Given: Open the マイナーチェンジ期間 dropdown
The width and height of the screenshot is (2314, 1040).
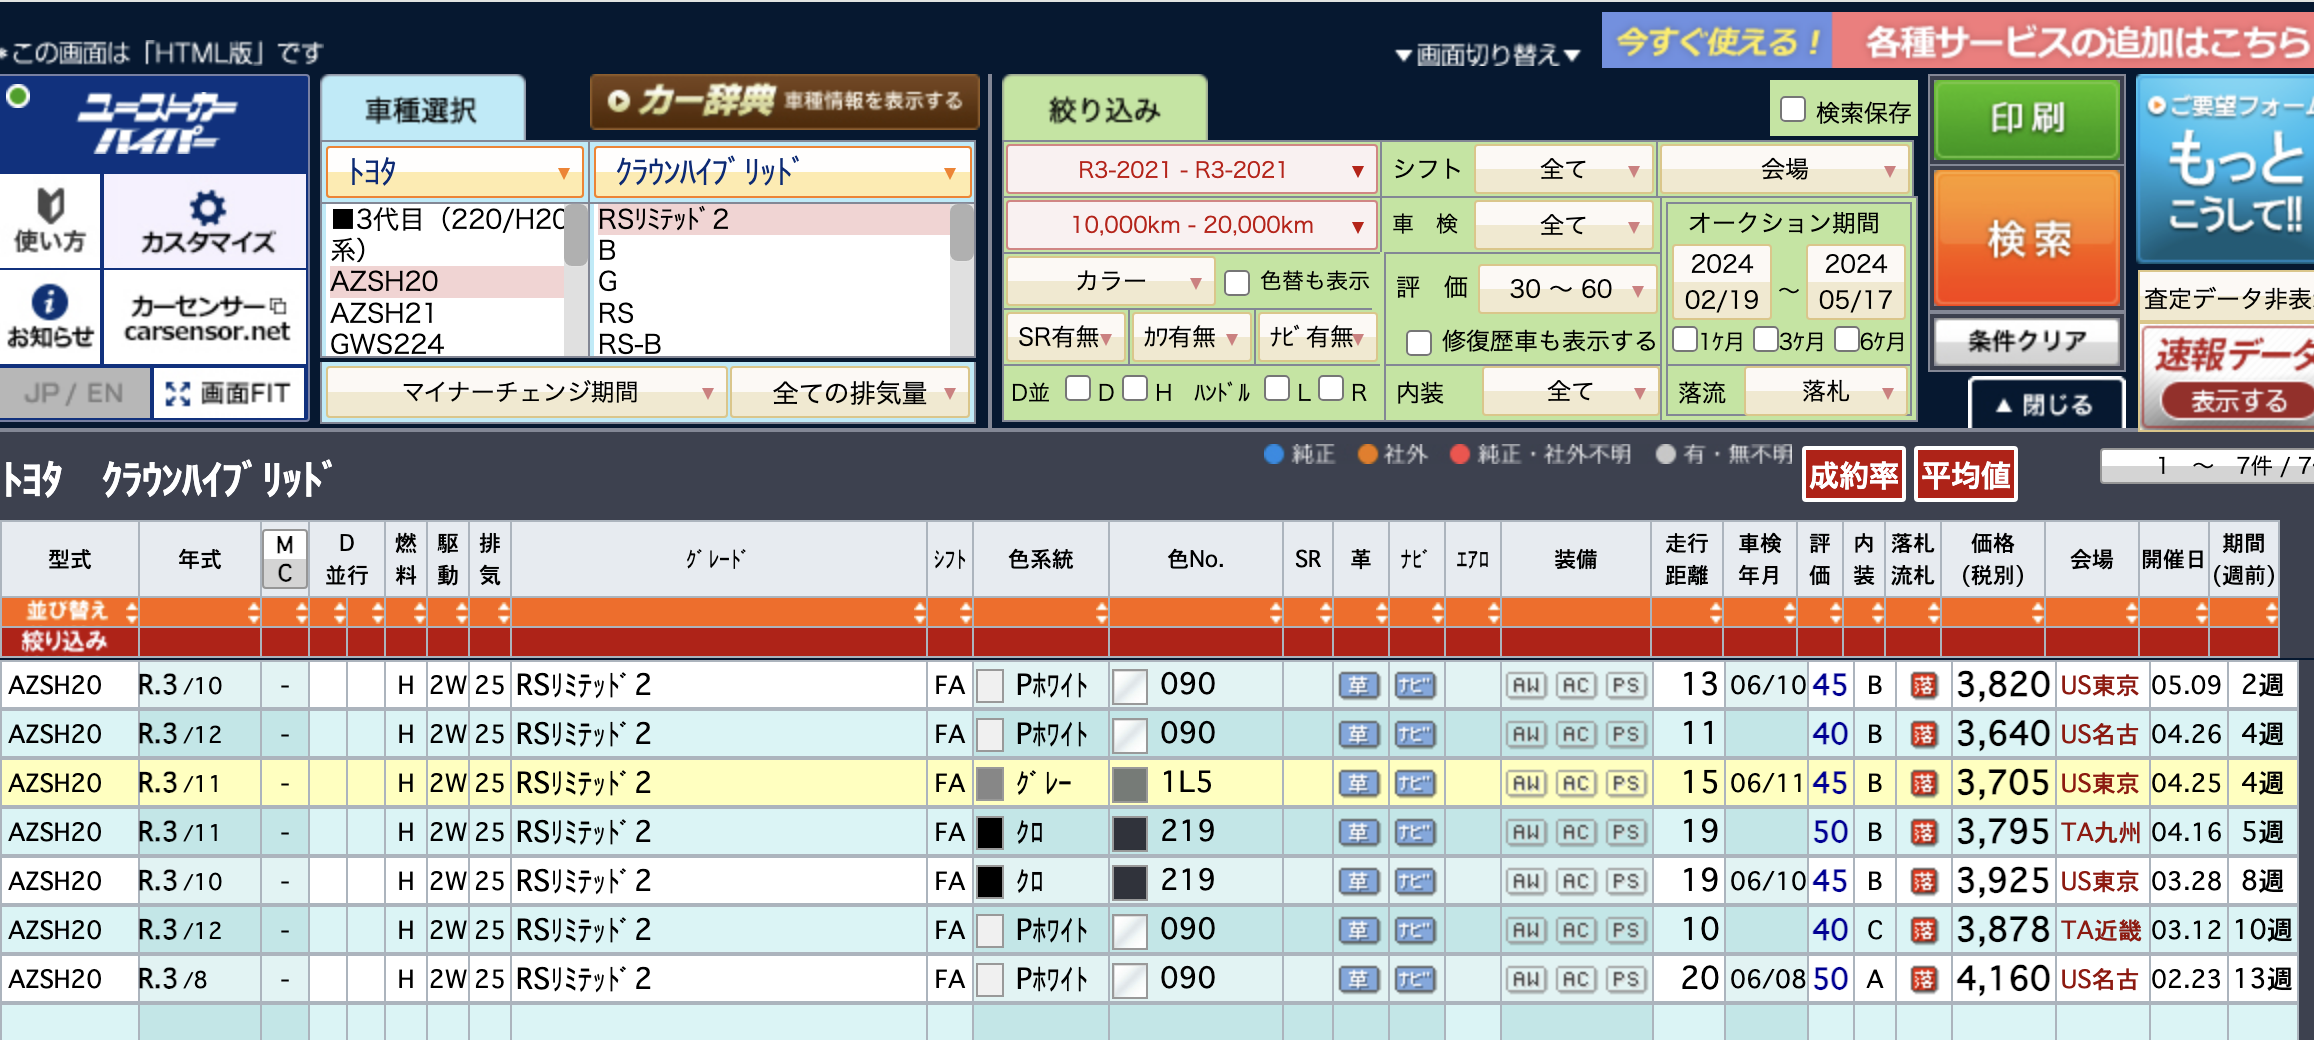Looking at the screenshot, I should point(525,393).
